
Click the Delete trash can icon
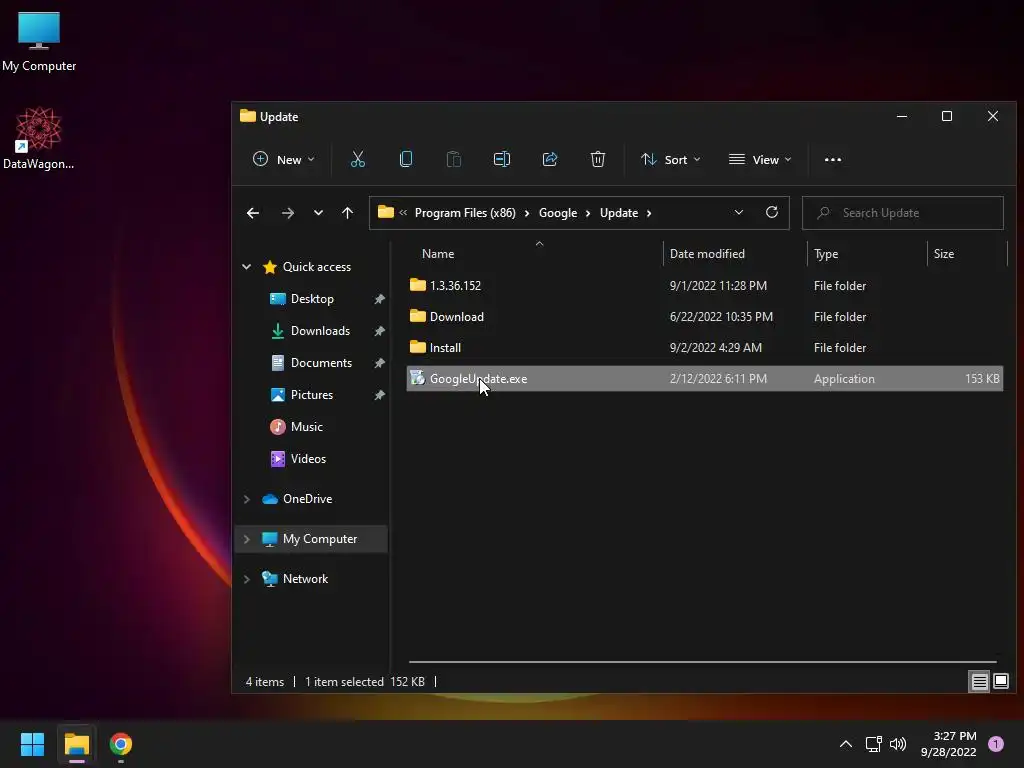[x=598, y=159]
